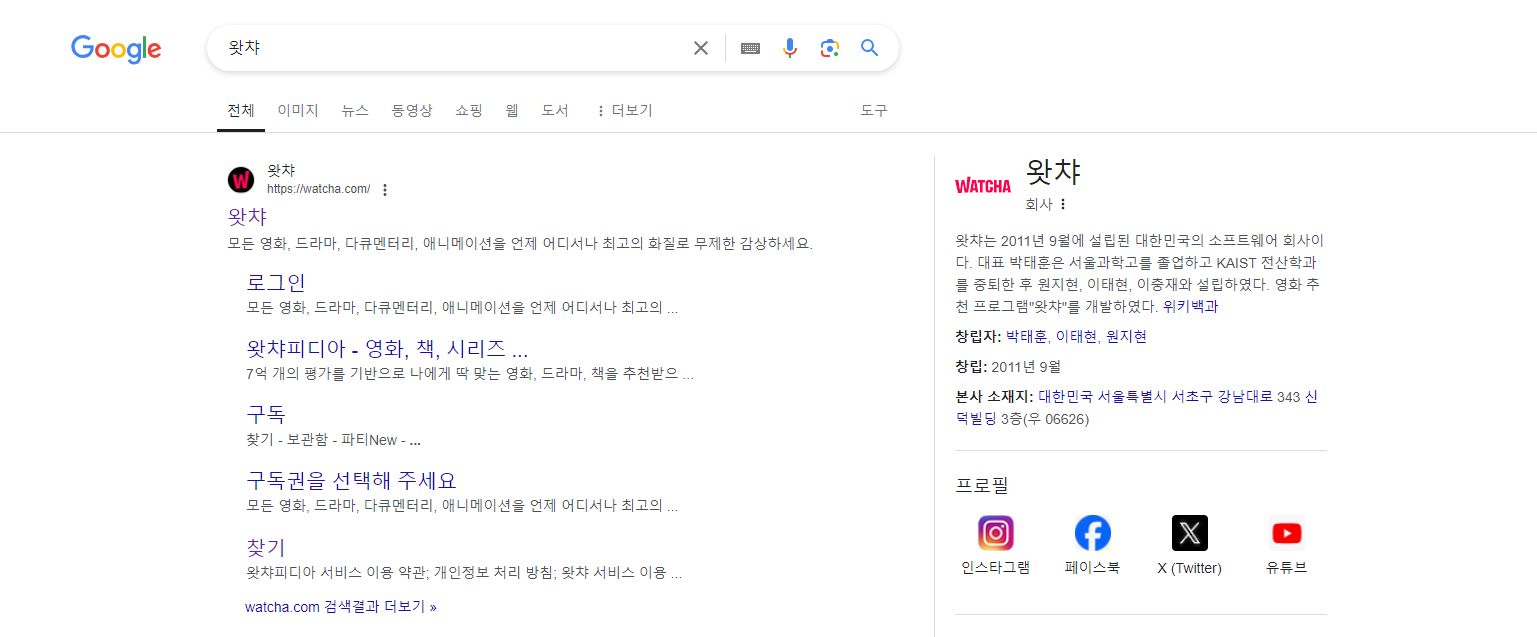Click founder 박태훈 link
Image resolution: width=1537 pixels, height=637 pixels.
pos(1026,337)
